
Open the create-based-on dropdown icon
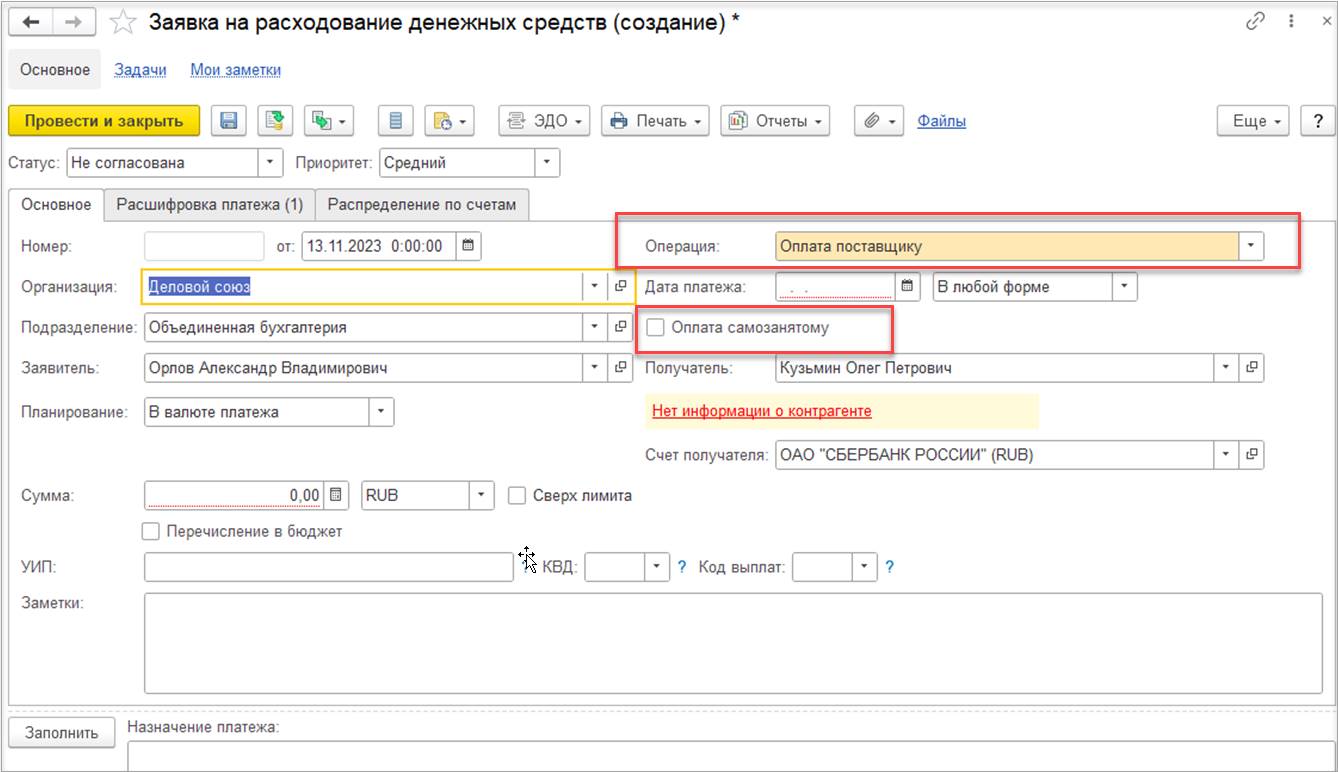pyautogui.click(x=329, y=121)
